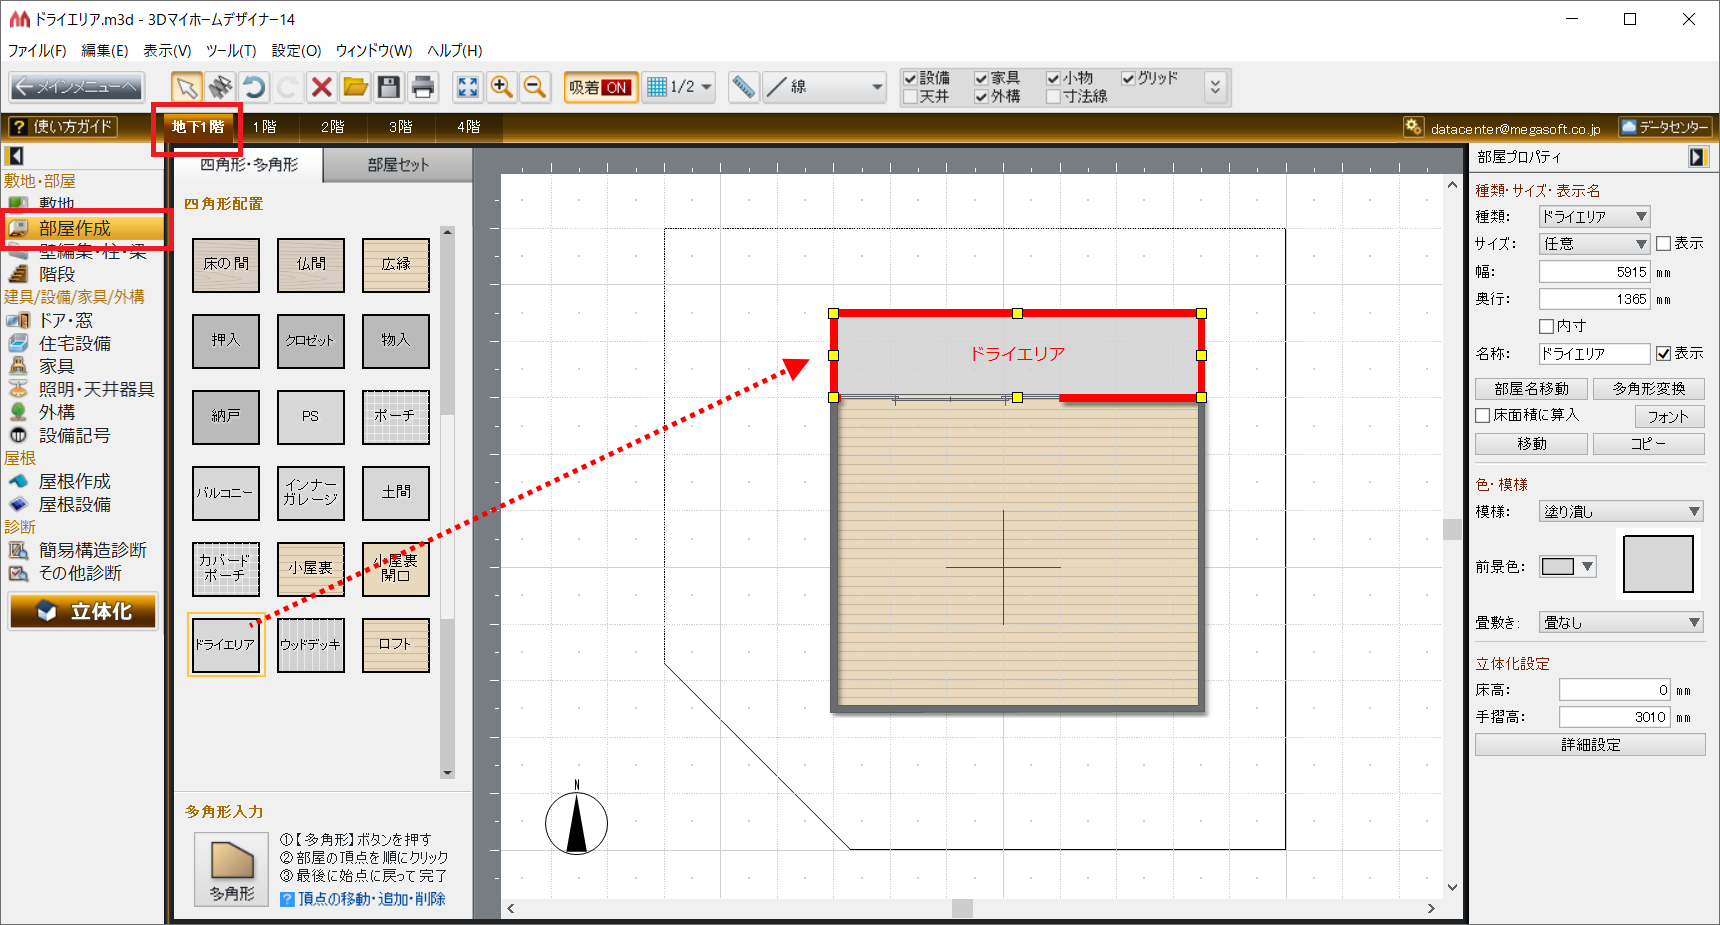Viewport: 1720px width, 925px height.
Task: Click the printer icon in toolbar
Action: click(x=423, y=87)
